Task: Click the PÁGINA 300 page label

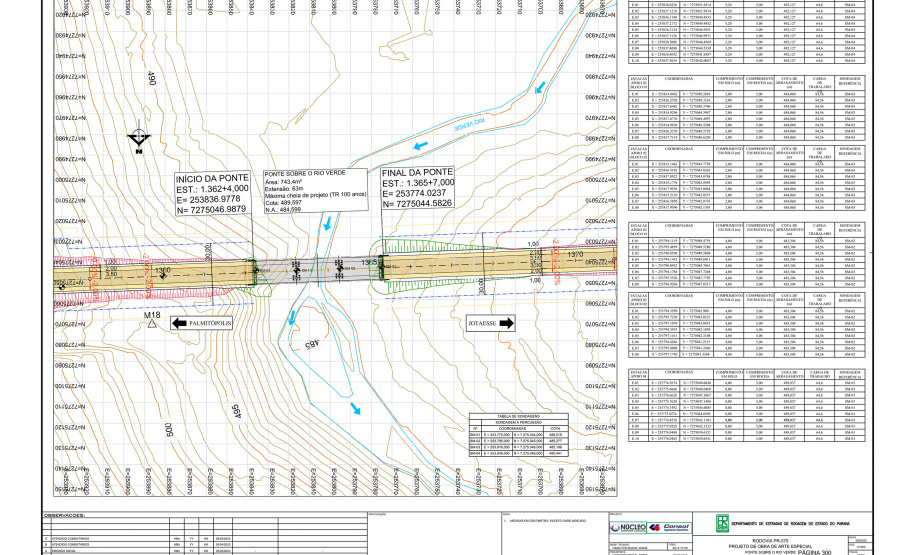Action: point(814,552)
